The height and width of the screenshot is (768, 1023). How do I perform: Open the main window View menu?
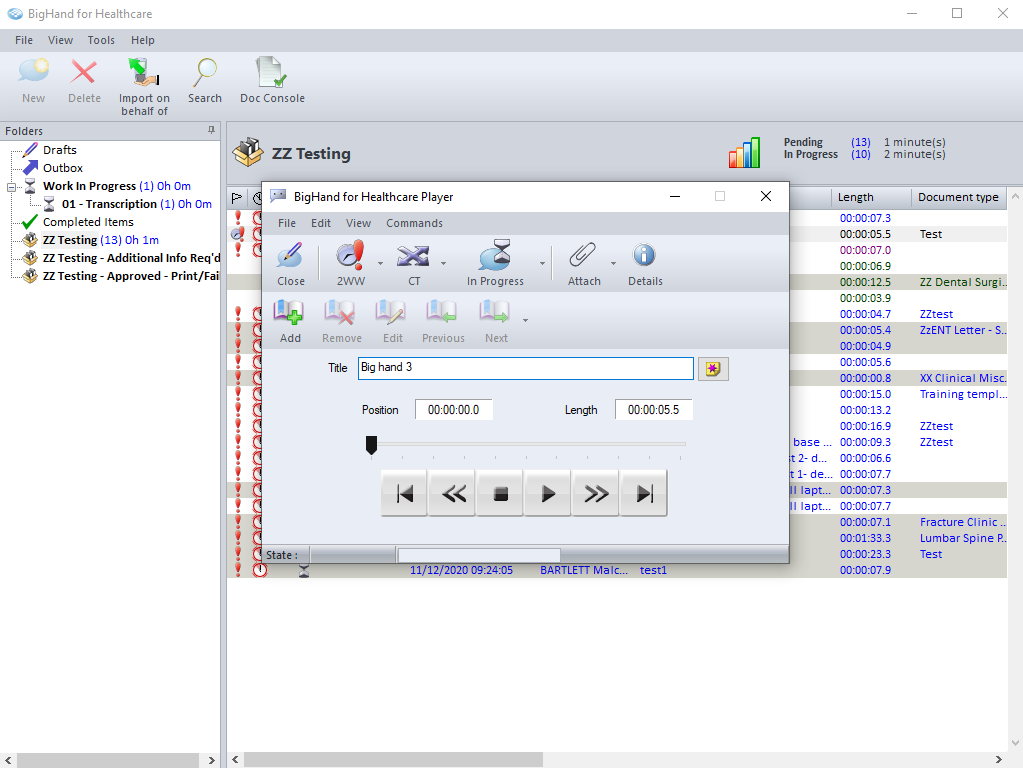pos(60,40)
